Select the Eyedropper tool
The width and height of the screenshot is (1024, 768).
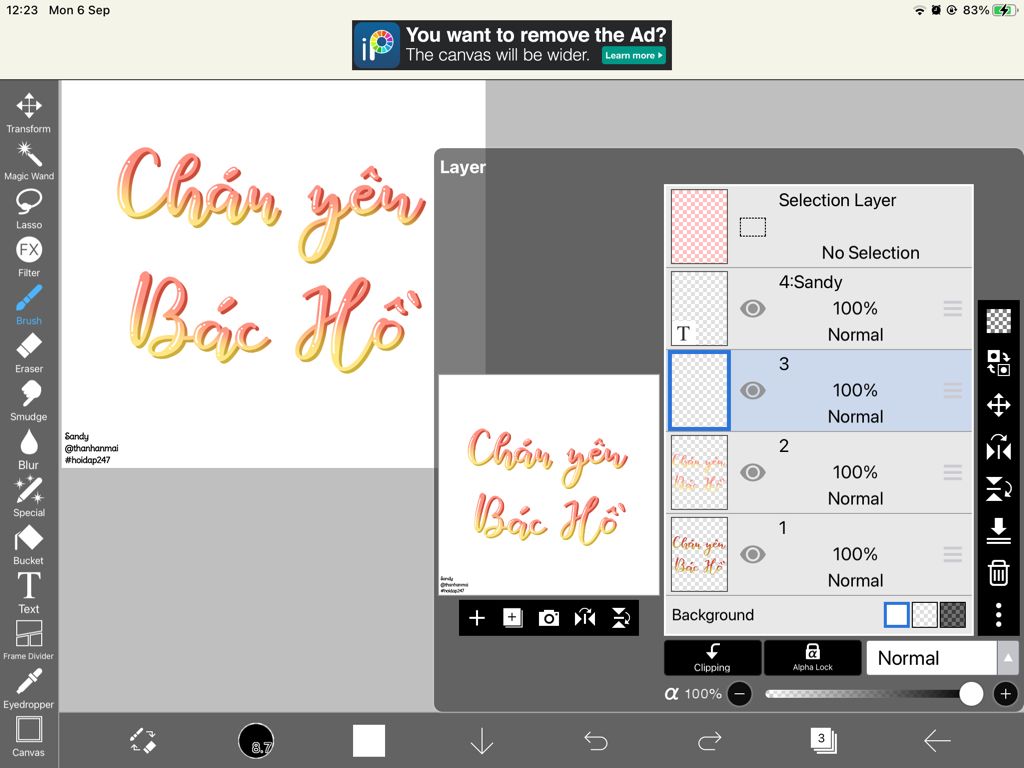(29, 688)
